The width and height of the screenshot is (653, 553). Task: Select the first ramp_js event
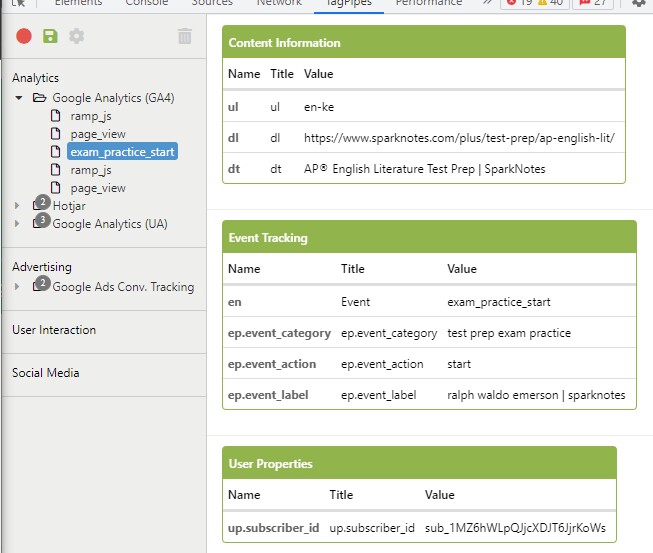point(91,116)
